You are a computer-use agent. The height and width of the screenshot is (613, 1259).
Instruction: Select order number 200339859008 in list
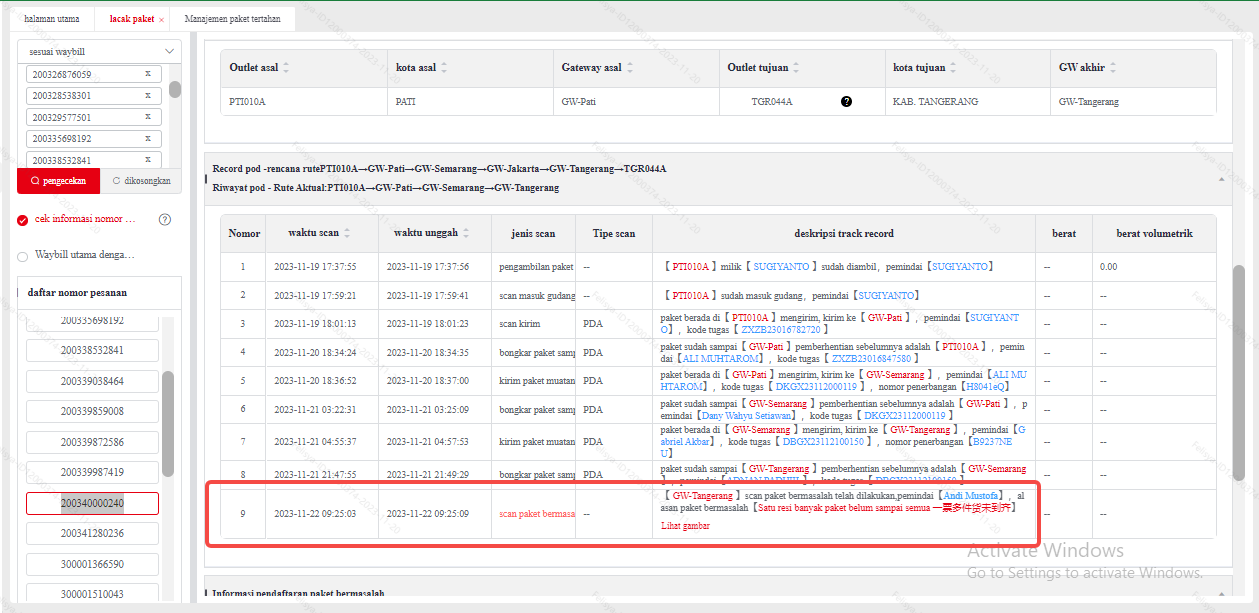(x=92, y=411)
